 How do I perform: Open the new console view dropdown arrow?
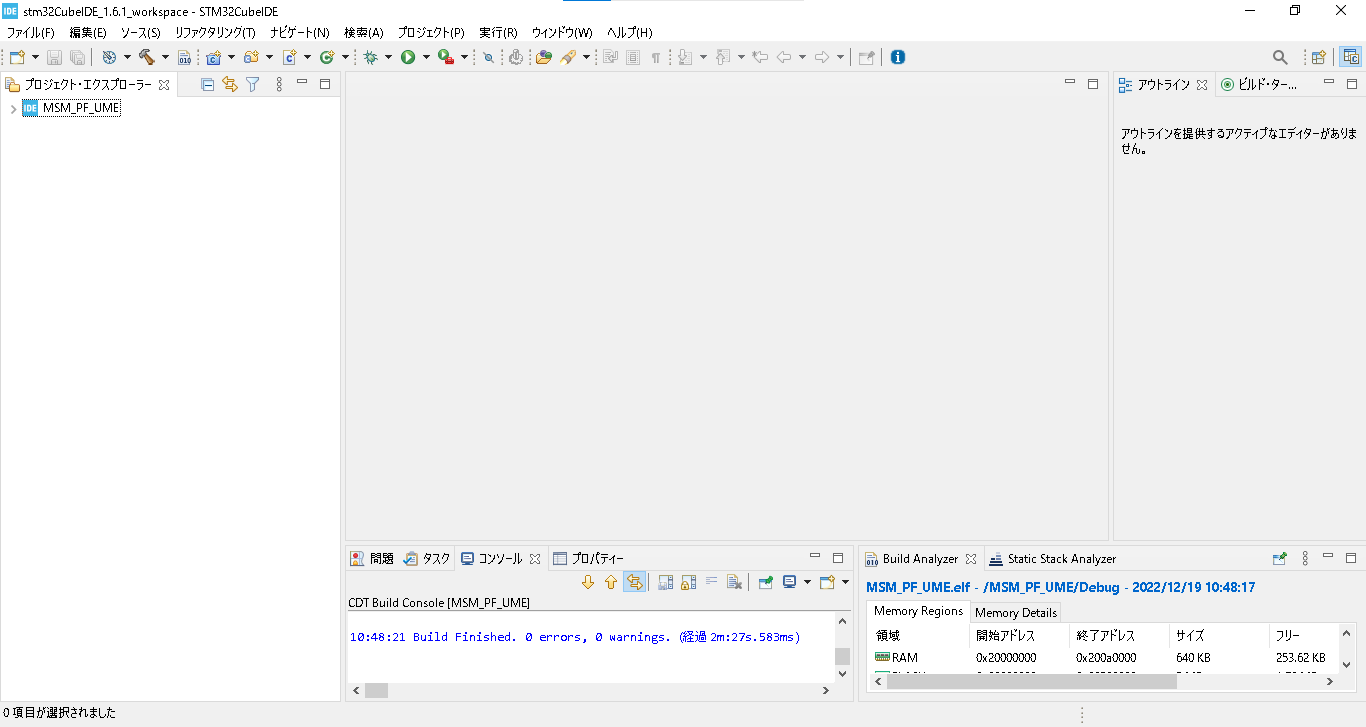point(845,582)
